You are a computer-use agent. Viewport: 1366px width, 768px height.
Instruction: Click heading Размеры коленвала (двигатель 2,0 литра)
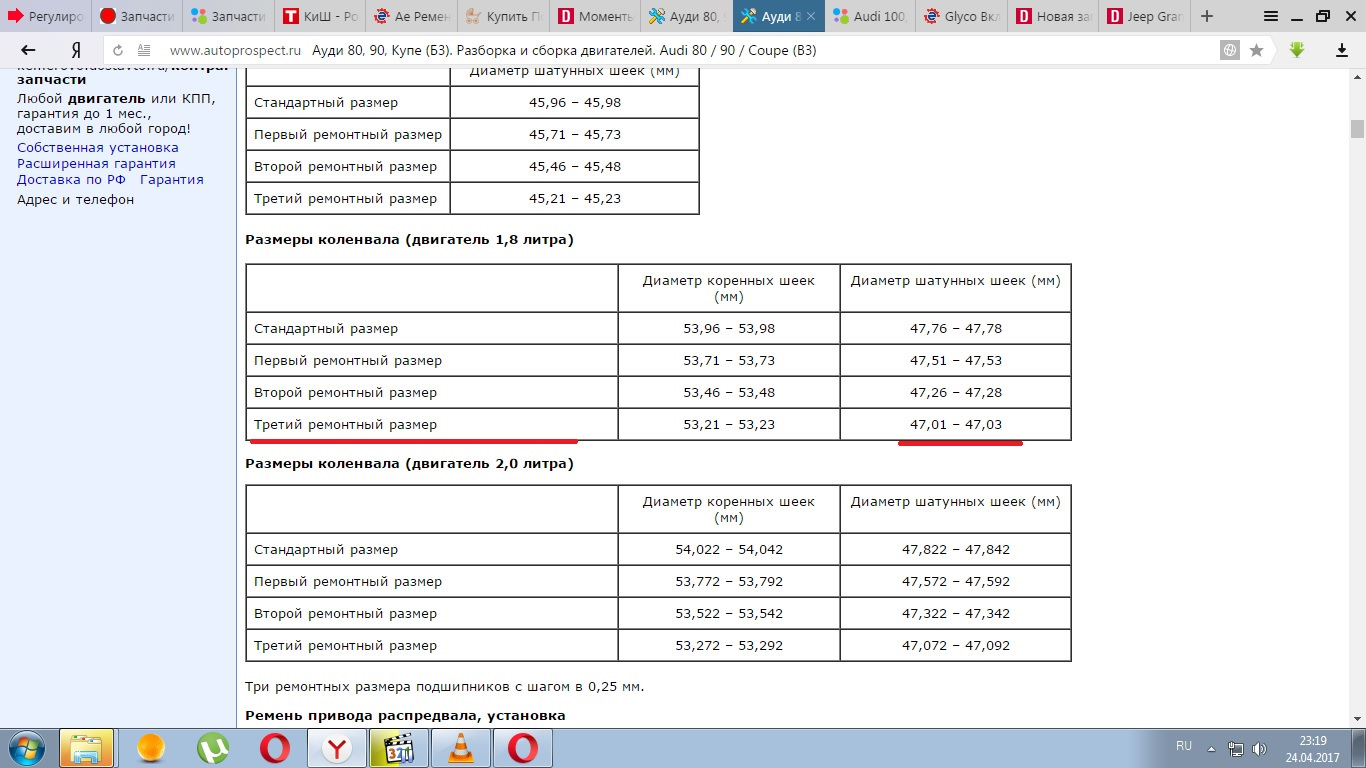tap(409, 464)
